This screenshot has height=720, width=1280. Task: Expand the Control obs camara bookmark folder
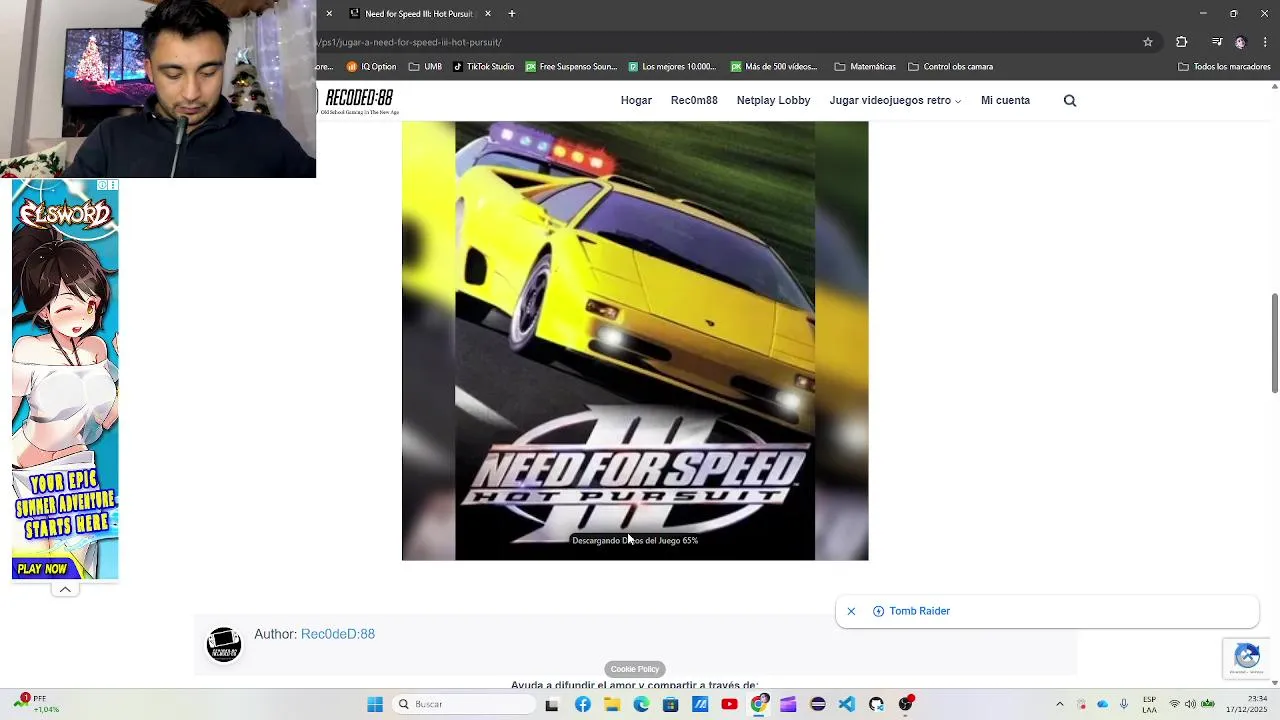[x=950, y=67]
